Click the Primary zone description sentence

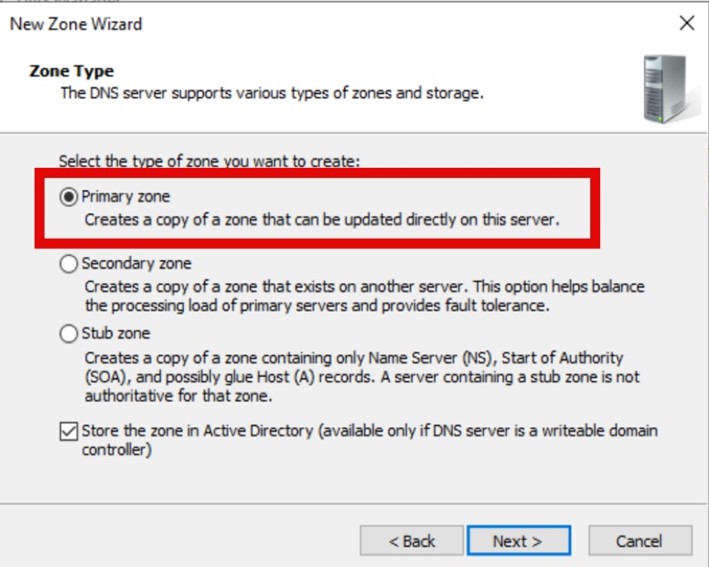(322, 219)
